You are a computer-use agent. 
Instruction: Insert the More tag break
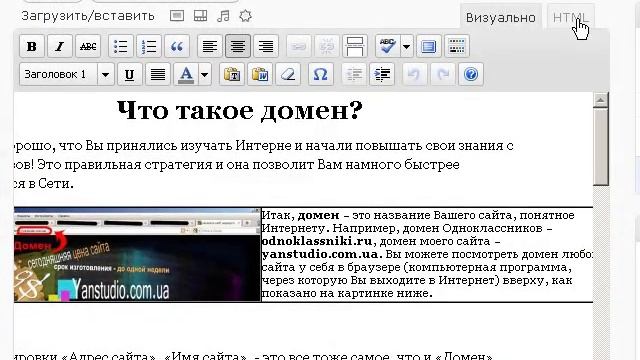tap(355, 46)
